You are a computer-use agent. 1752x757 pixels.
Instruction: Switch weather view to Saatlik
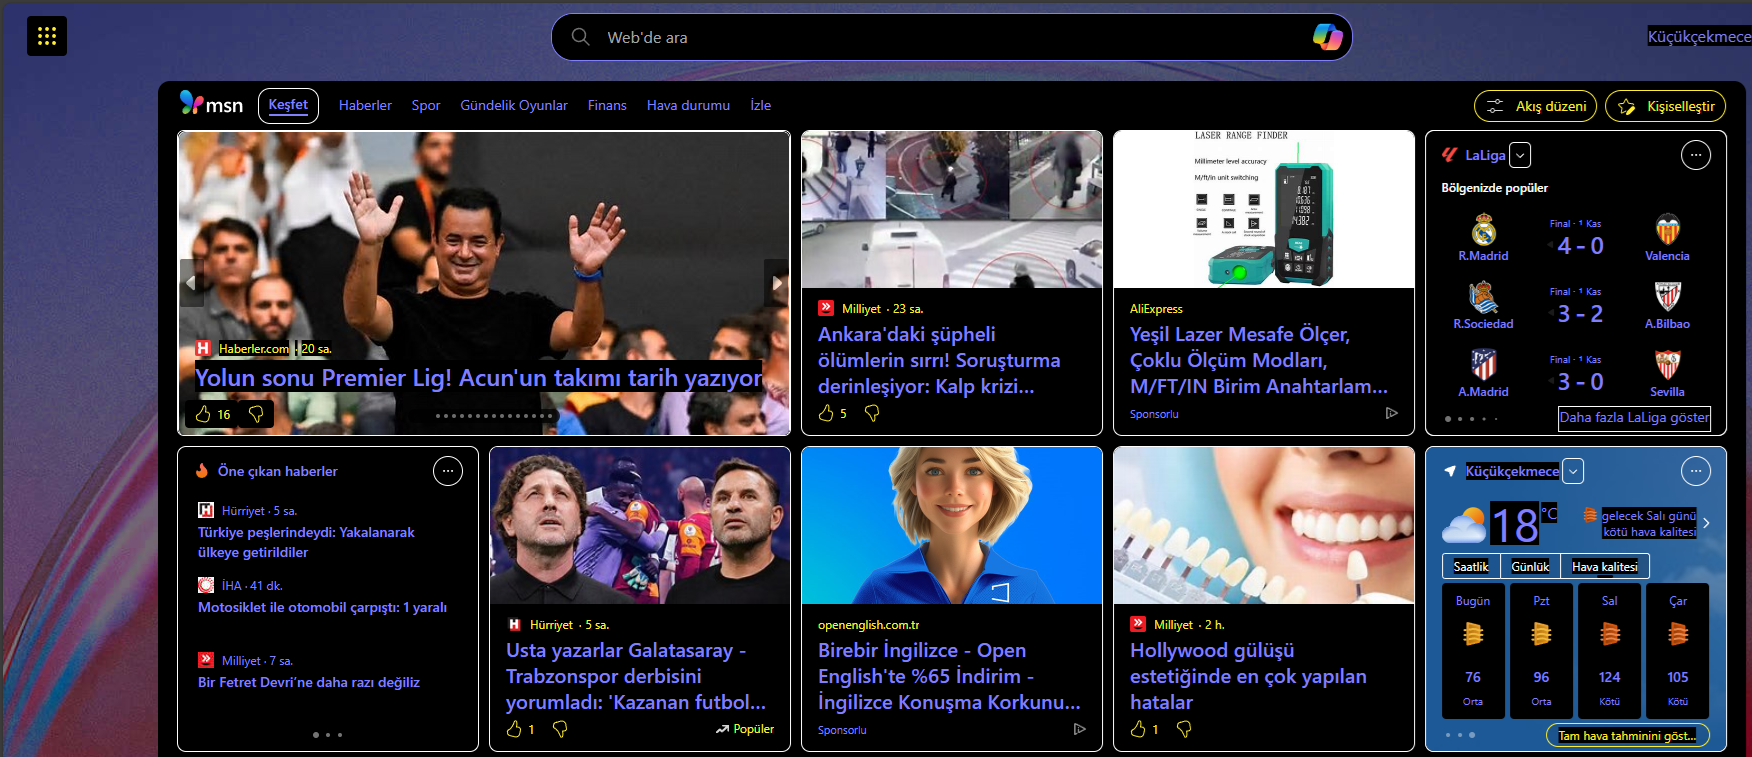(1471, 566)
